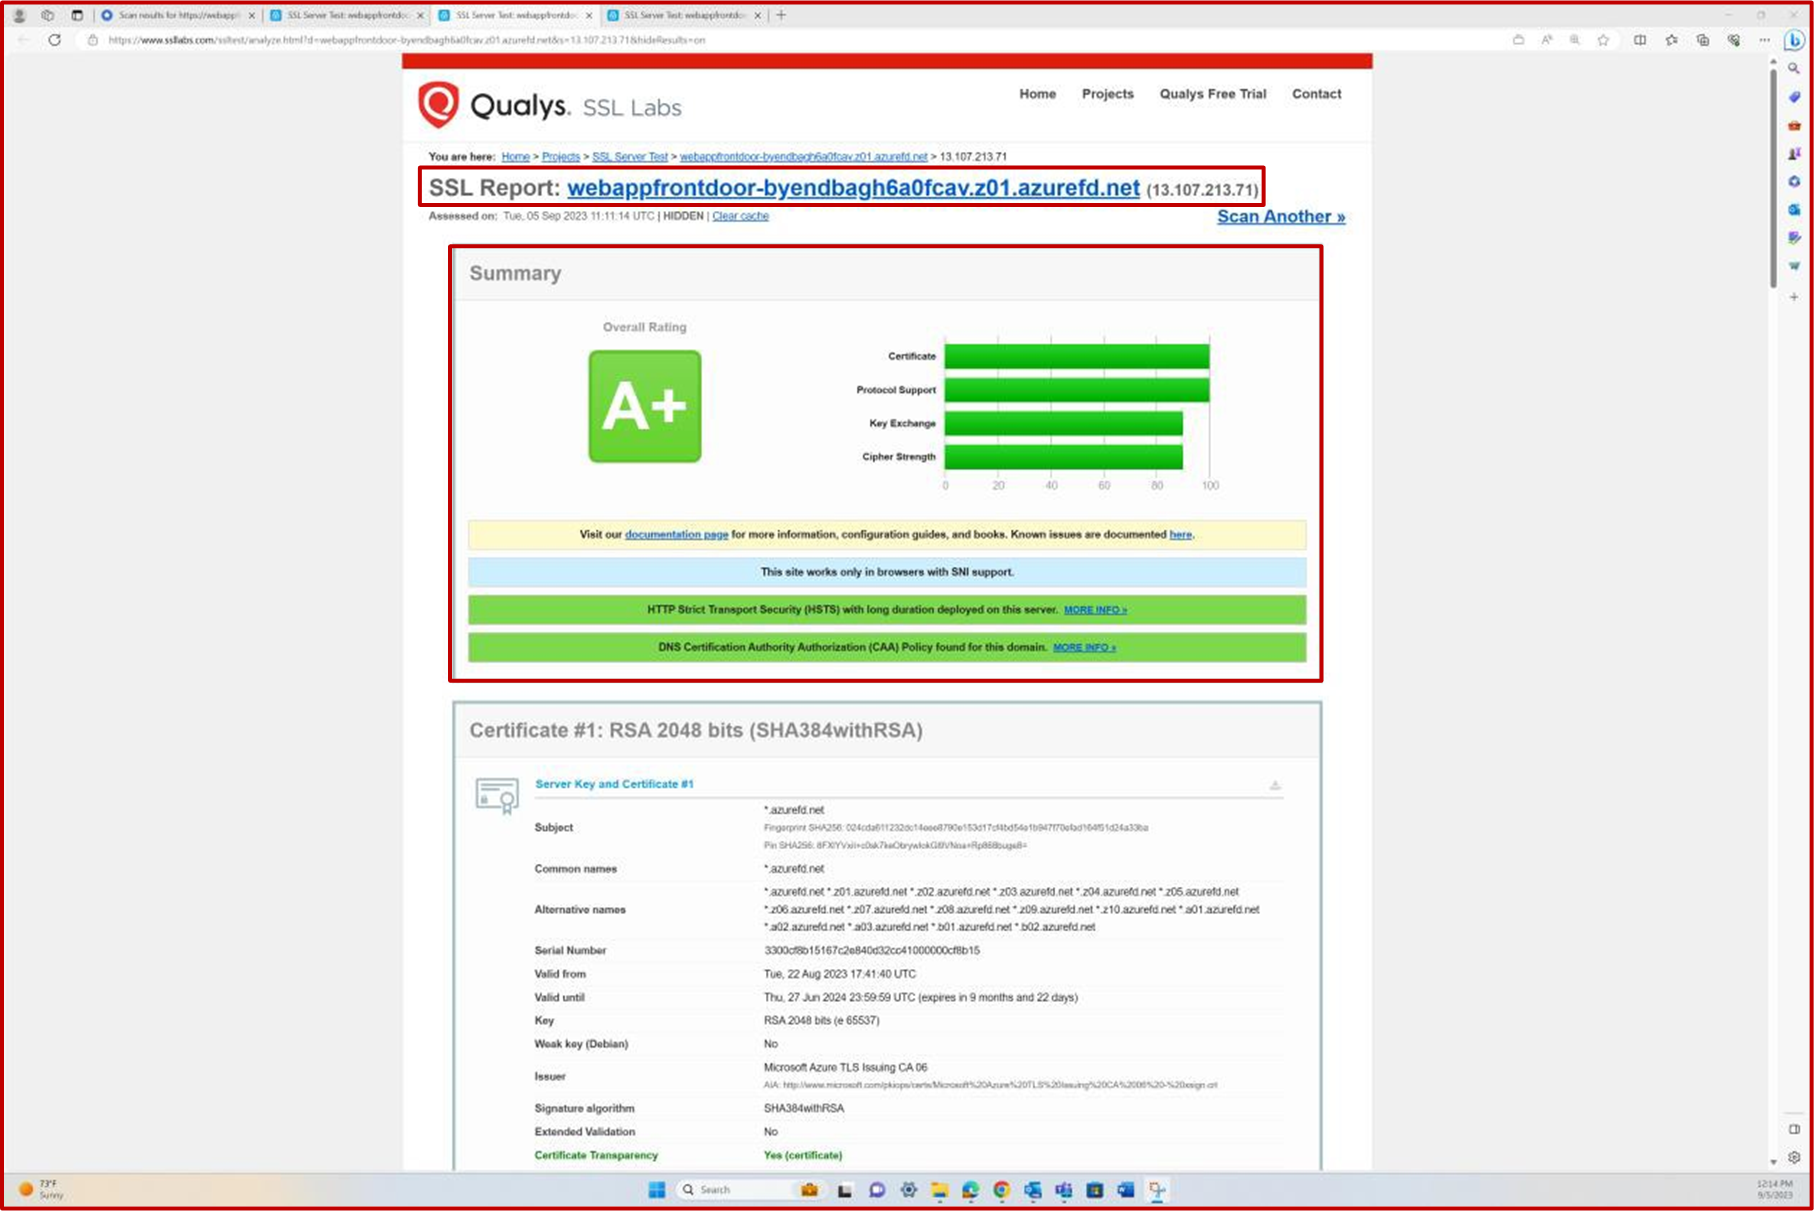This screenshot has height=1211, width=1814.
Task: Click inside the browser address bar
Action: (400, 41)
